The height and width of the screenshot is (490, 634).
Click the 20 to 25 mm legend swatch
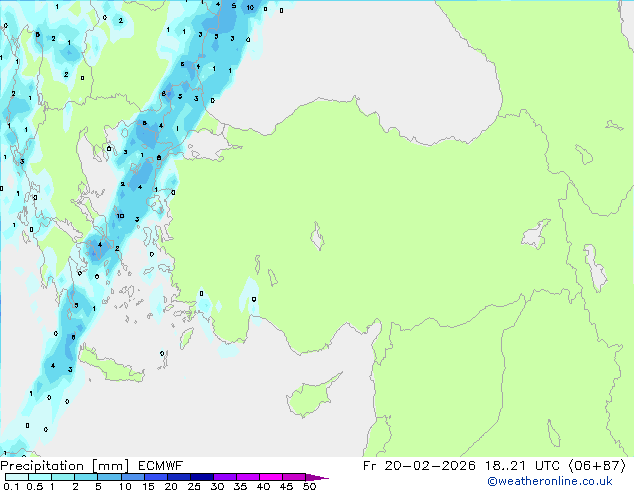[x=178, y=477]
